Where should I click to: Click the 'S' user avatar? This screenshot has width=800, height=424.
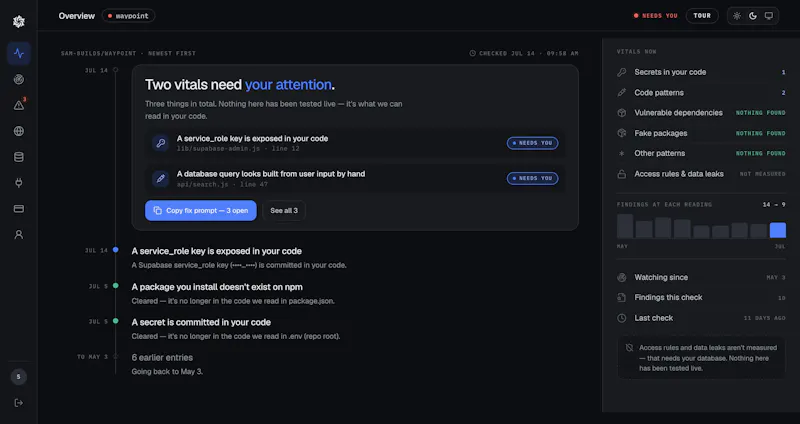(19, 377)
